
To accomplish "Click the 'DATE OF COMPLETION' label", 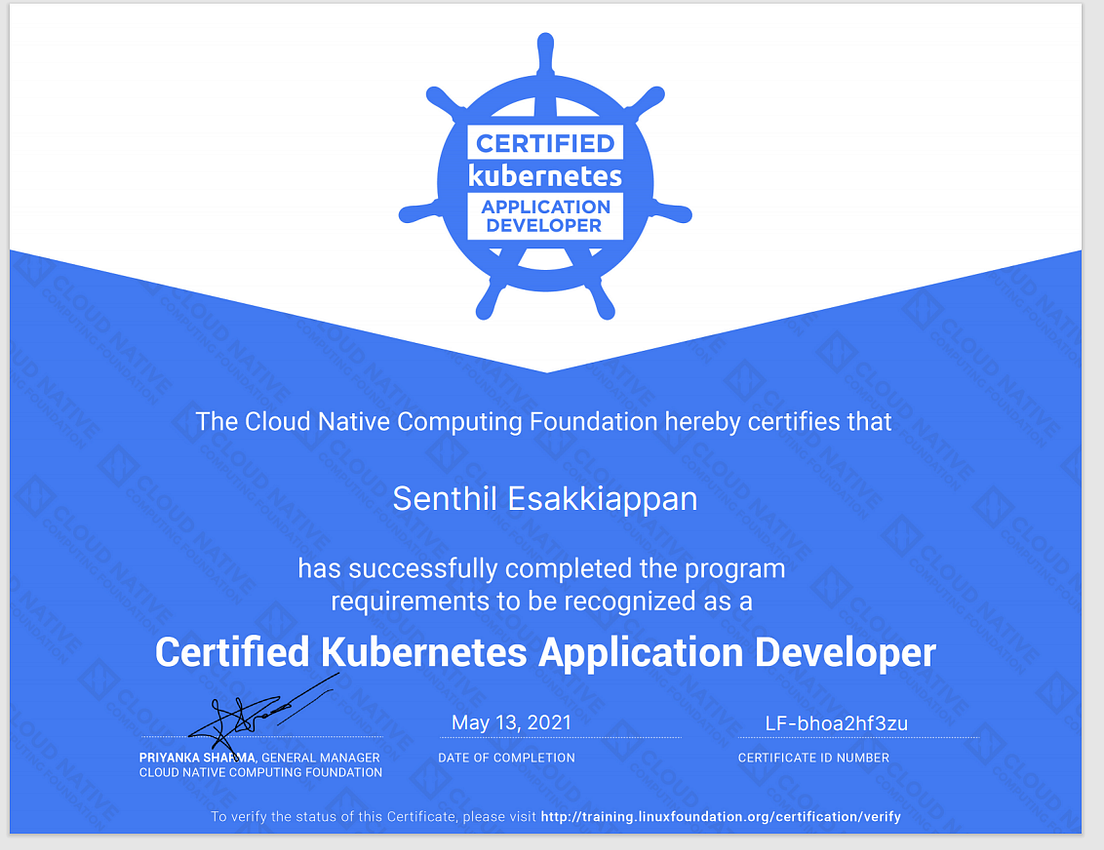I will (x=506, y=758).
